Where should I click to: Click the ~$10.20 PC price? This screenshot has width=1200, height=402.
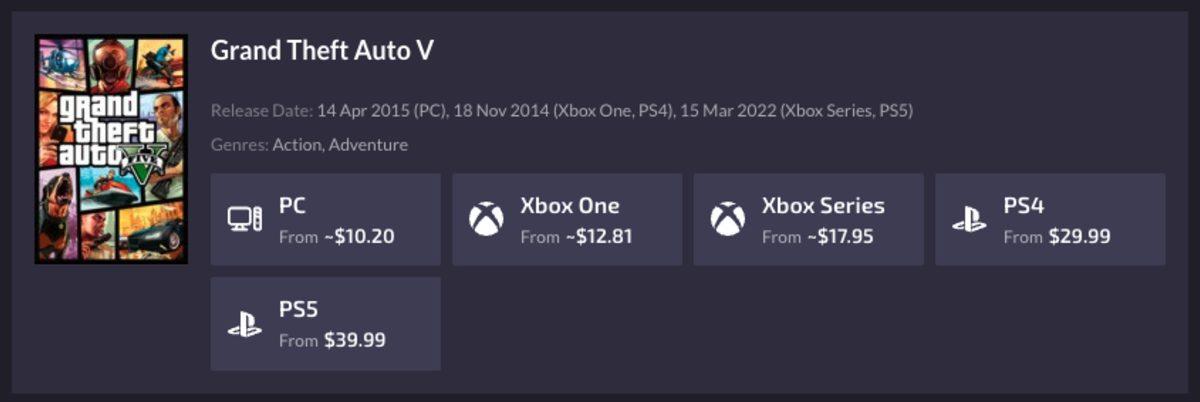coord(358,237)
